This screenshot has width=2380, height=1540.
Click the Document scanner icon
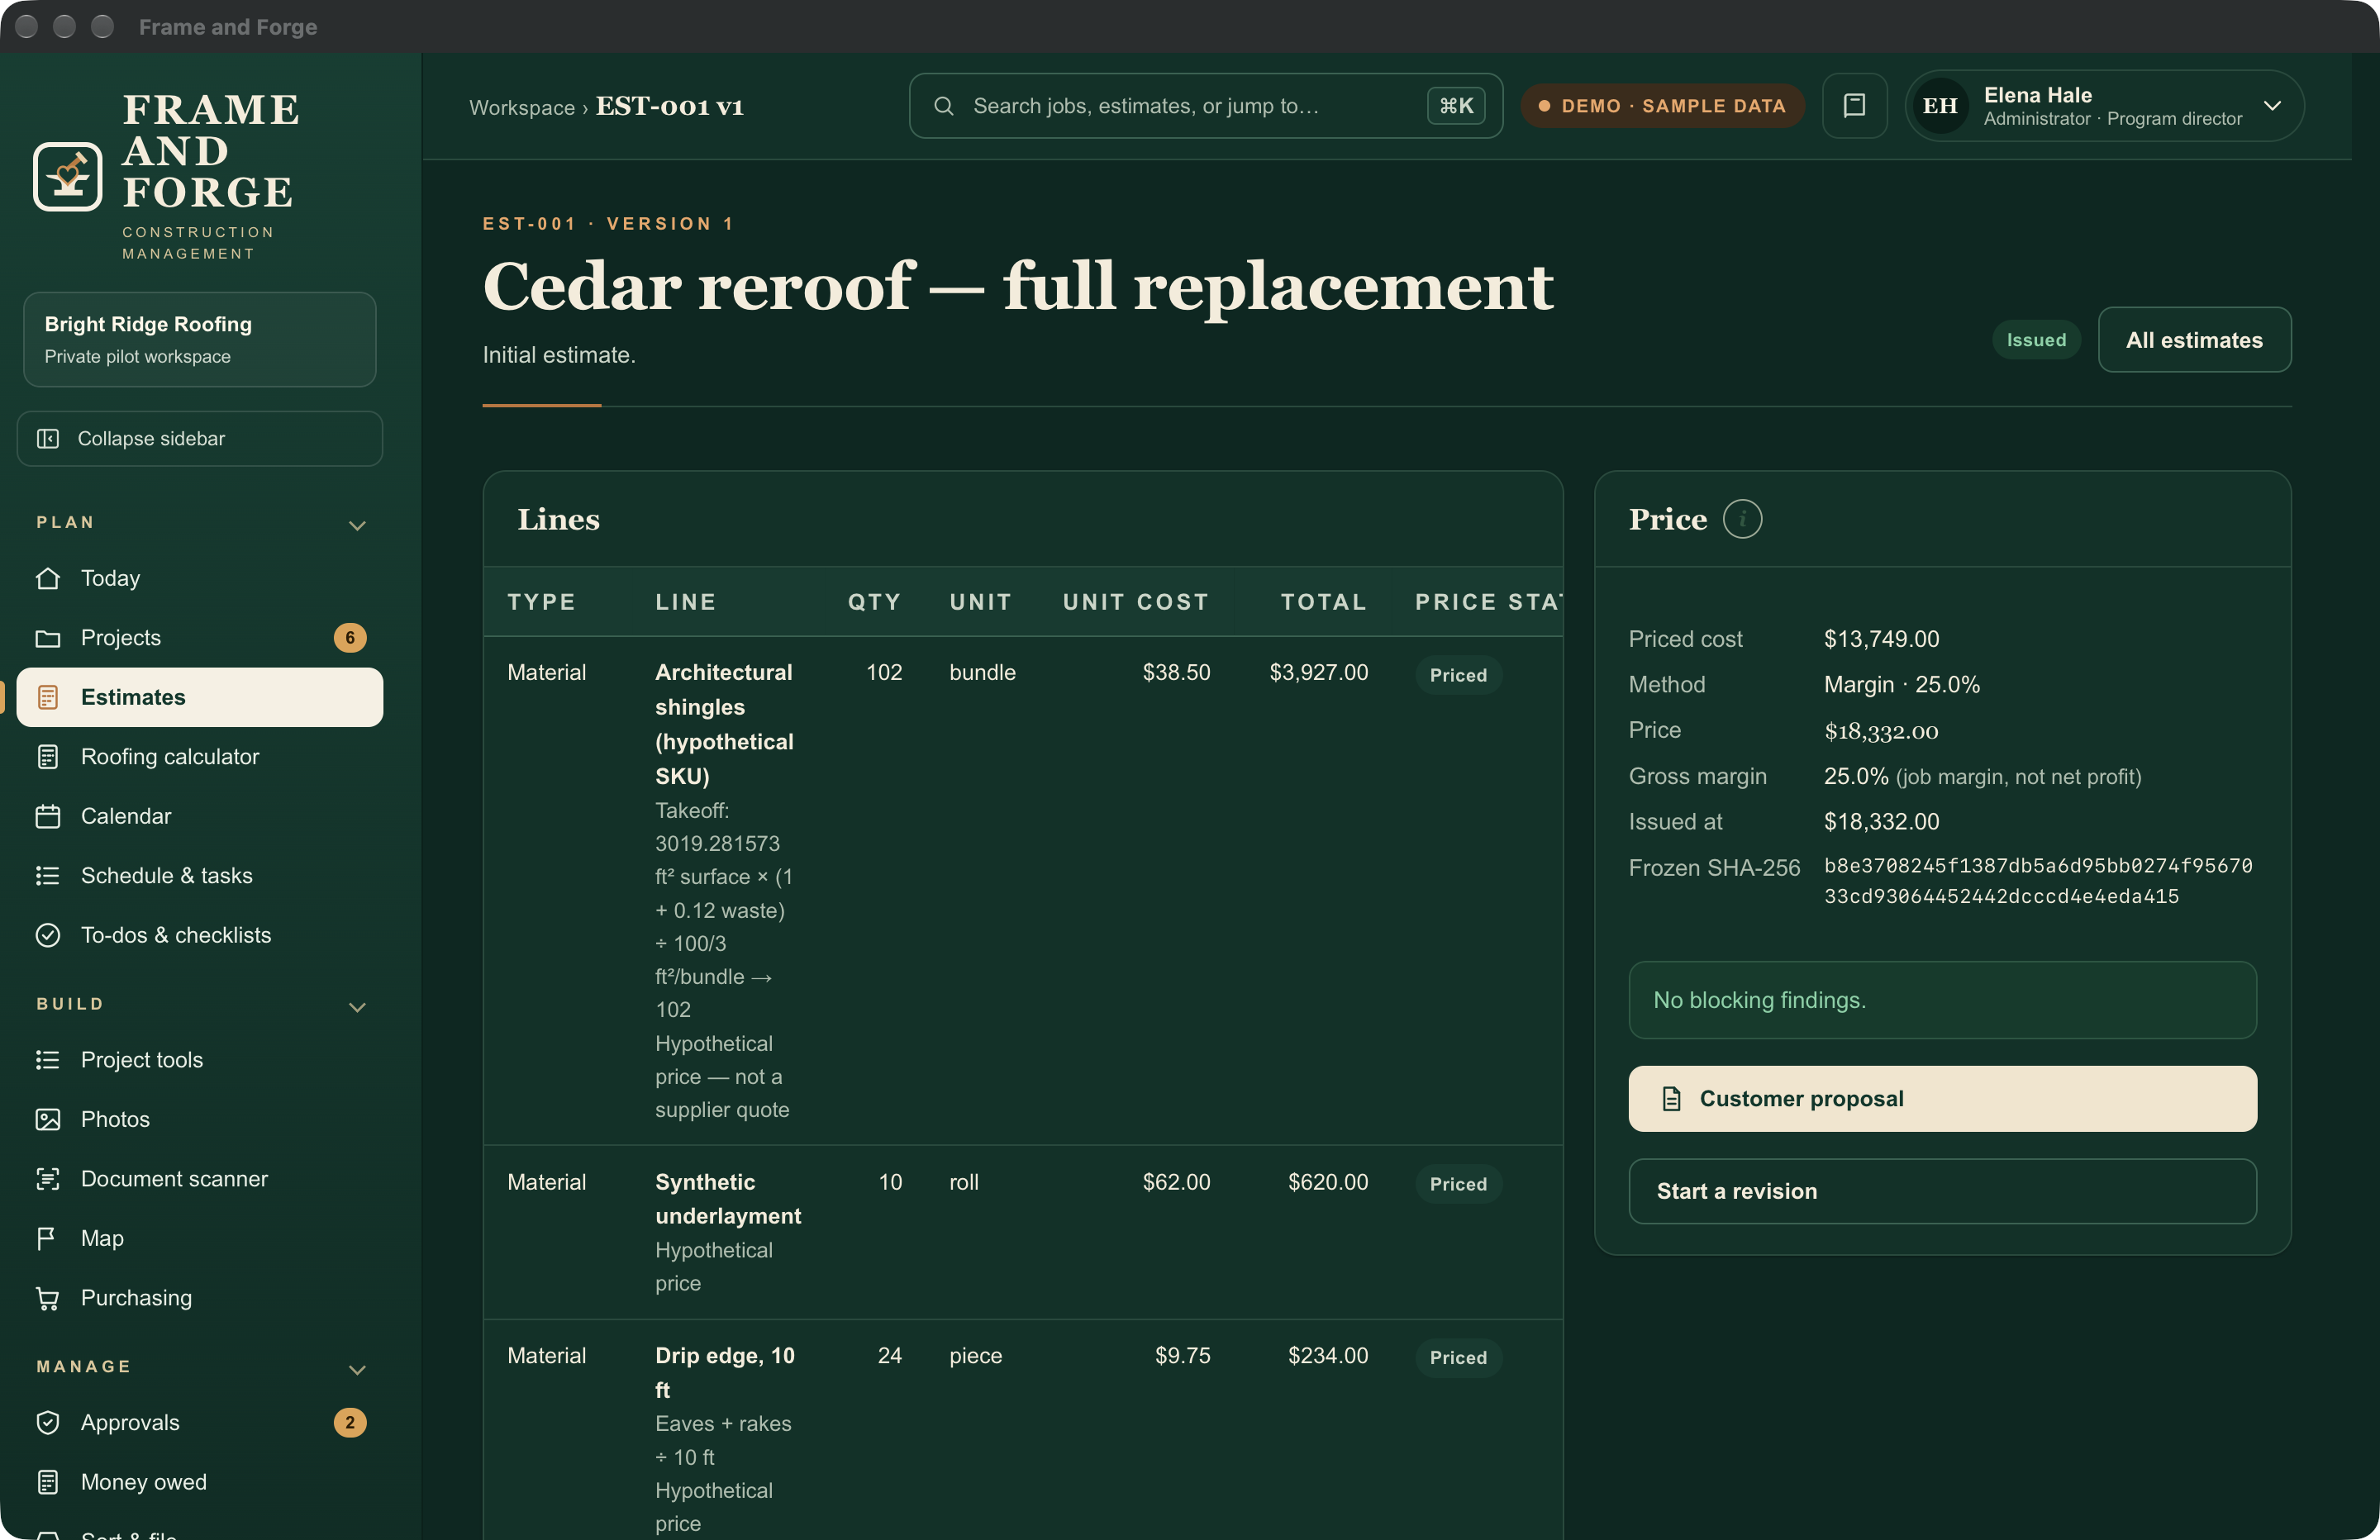48,1179
